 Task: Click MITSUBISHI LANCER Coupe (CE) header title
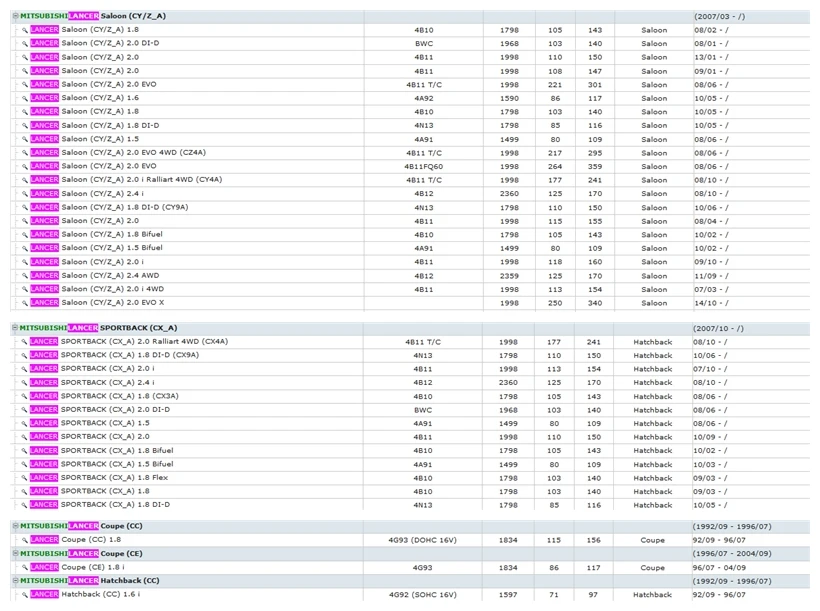81,553
